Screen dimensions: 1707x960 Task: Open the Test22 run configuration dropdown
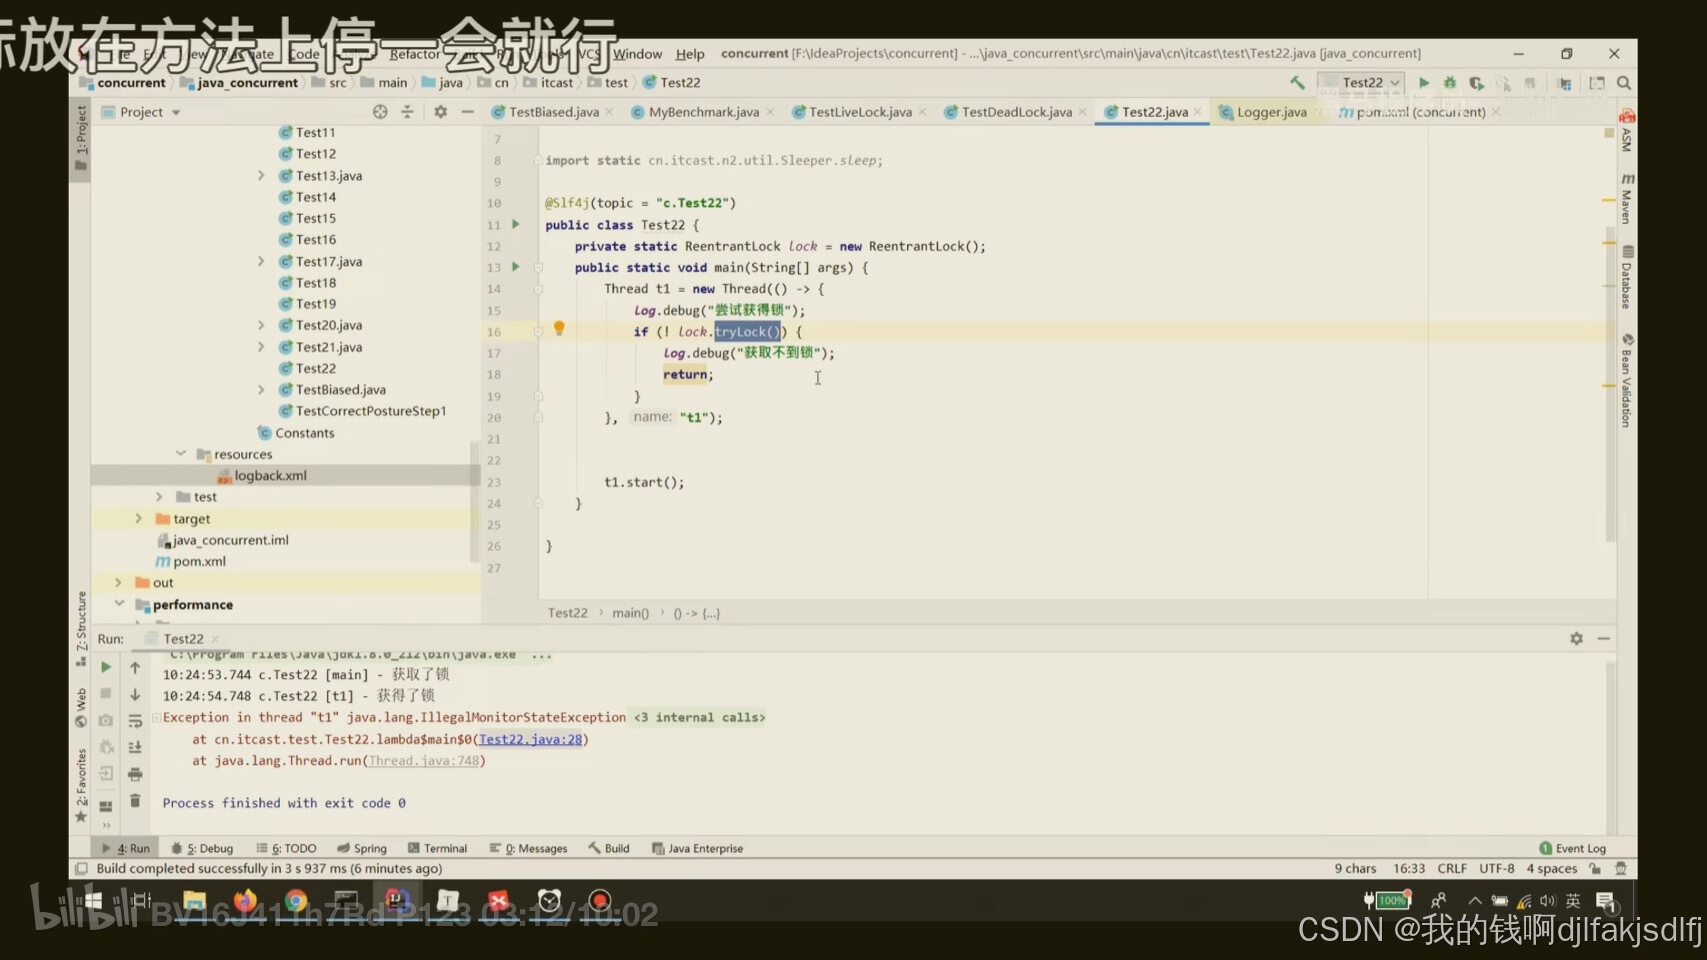coord(1361,83)
